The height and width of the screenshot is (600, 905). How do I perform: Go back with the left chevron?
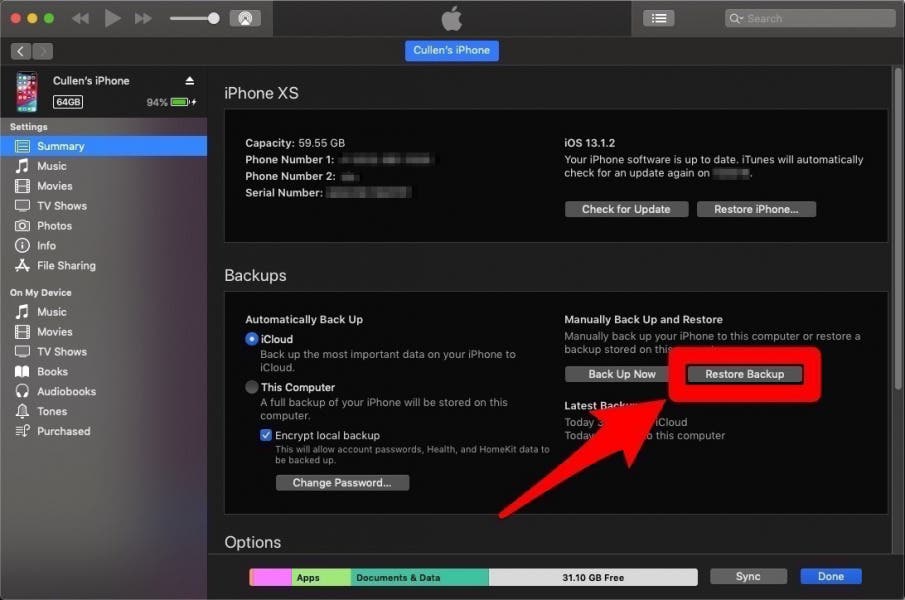click(21, 51)
